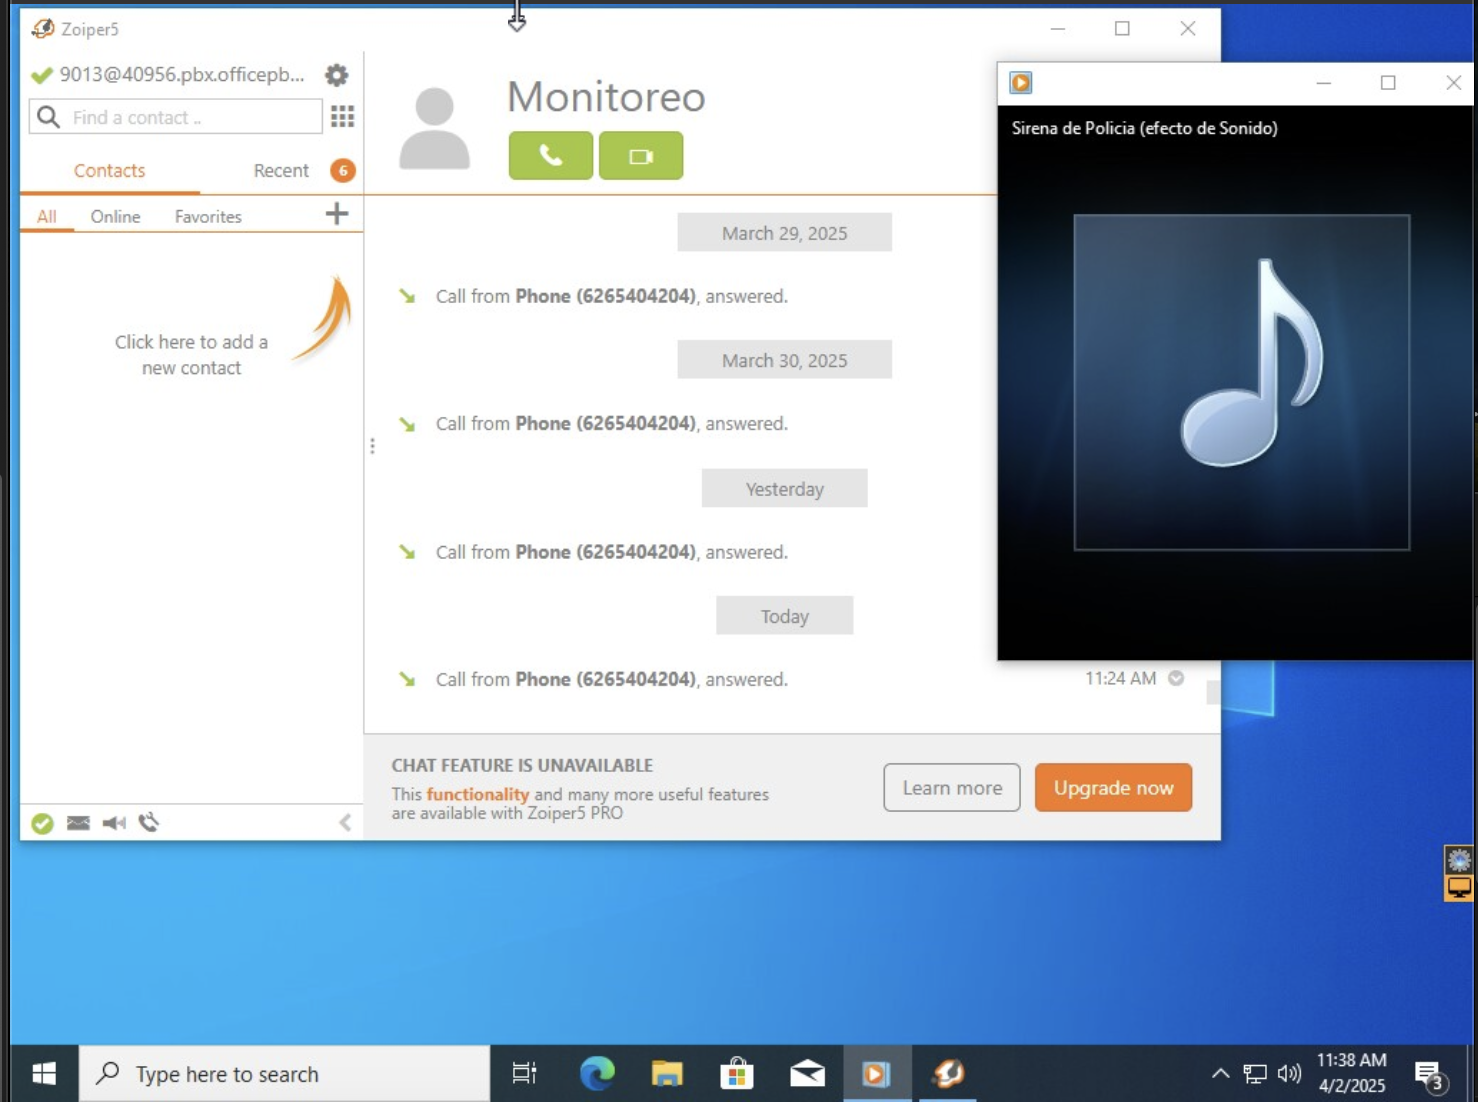Click the speaker mute icon in Zoiper footer
Screen dimensions: 1478x1102
[x=114, y=823]
